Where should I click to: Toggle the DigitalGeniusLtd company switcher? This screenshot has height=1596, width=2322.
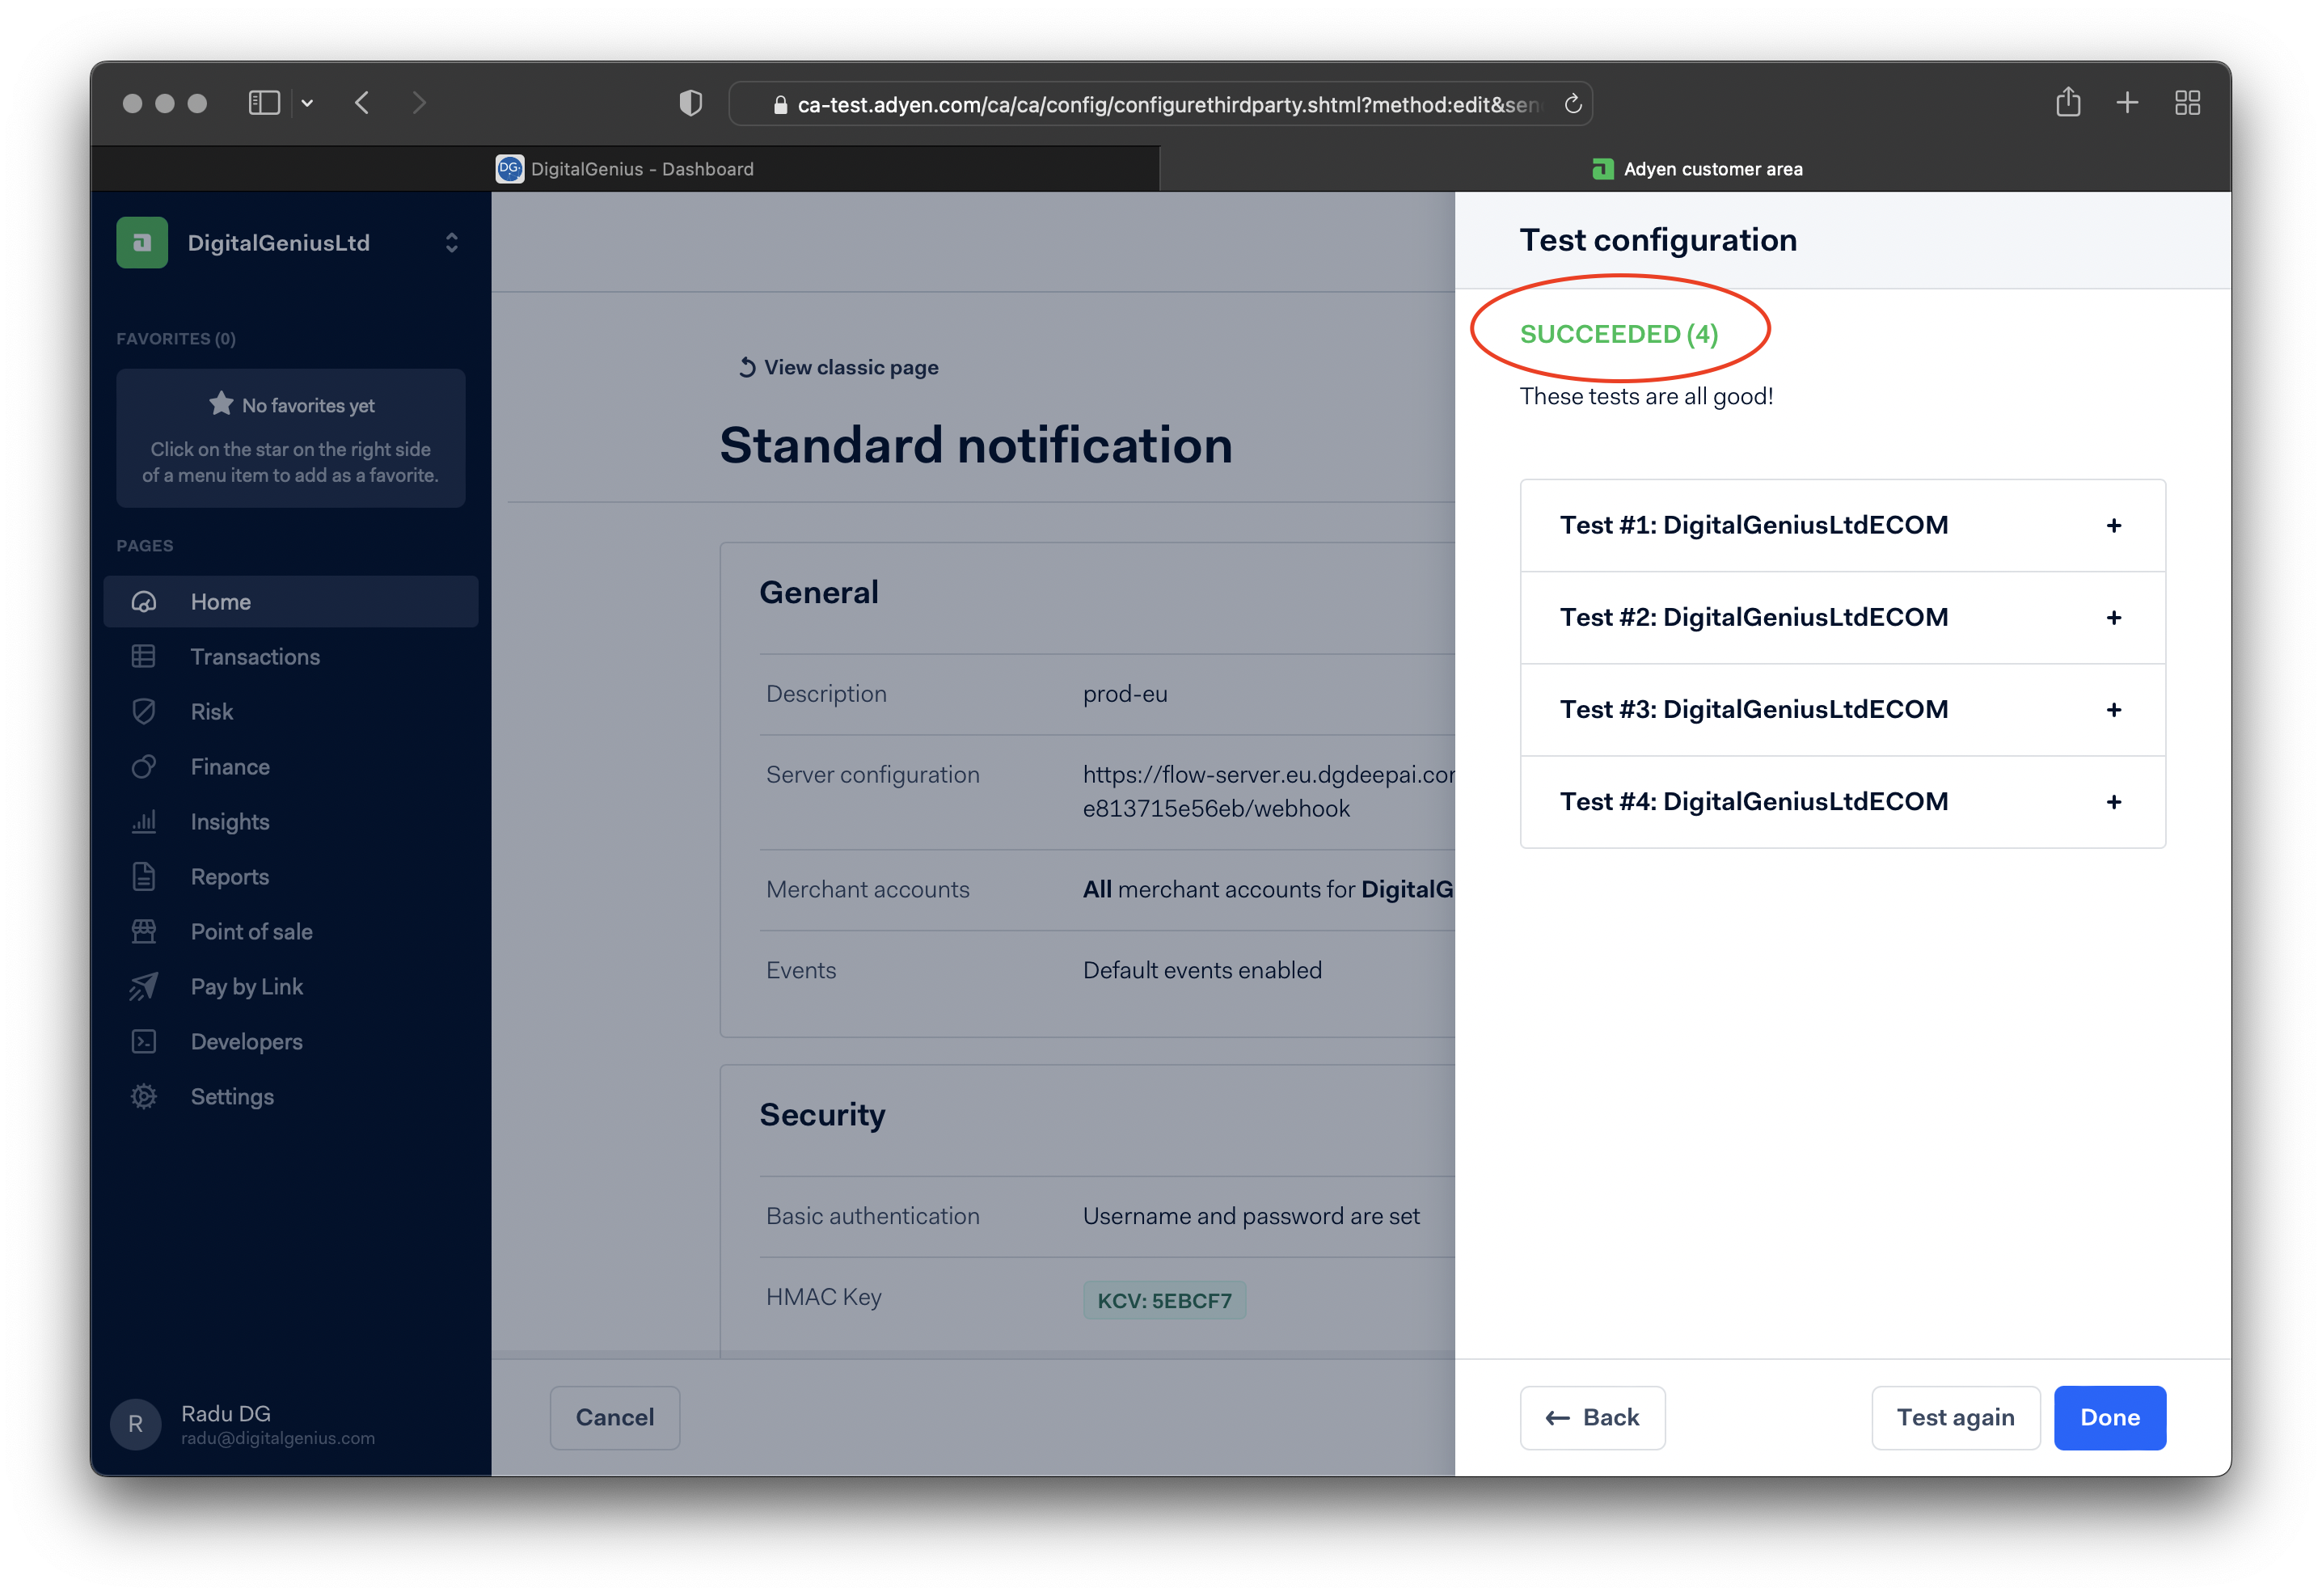pyautogui.click(x=452, y=243)
